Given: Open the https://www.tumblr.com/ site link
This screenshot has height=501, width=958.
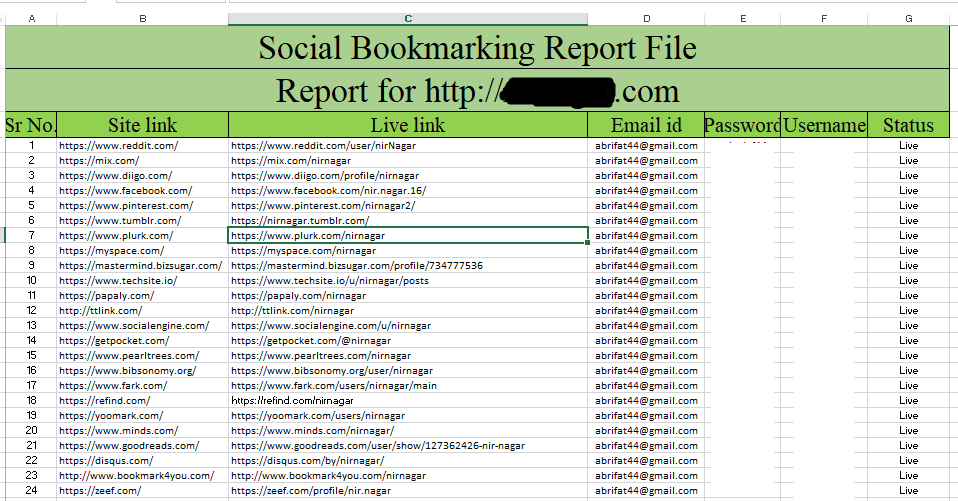Looking at the screenshot, I should click(120, 221).
